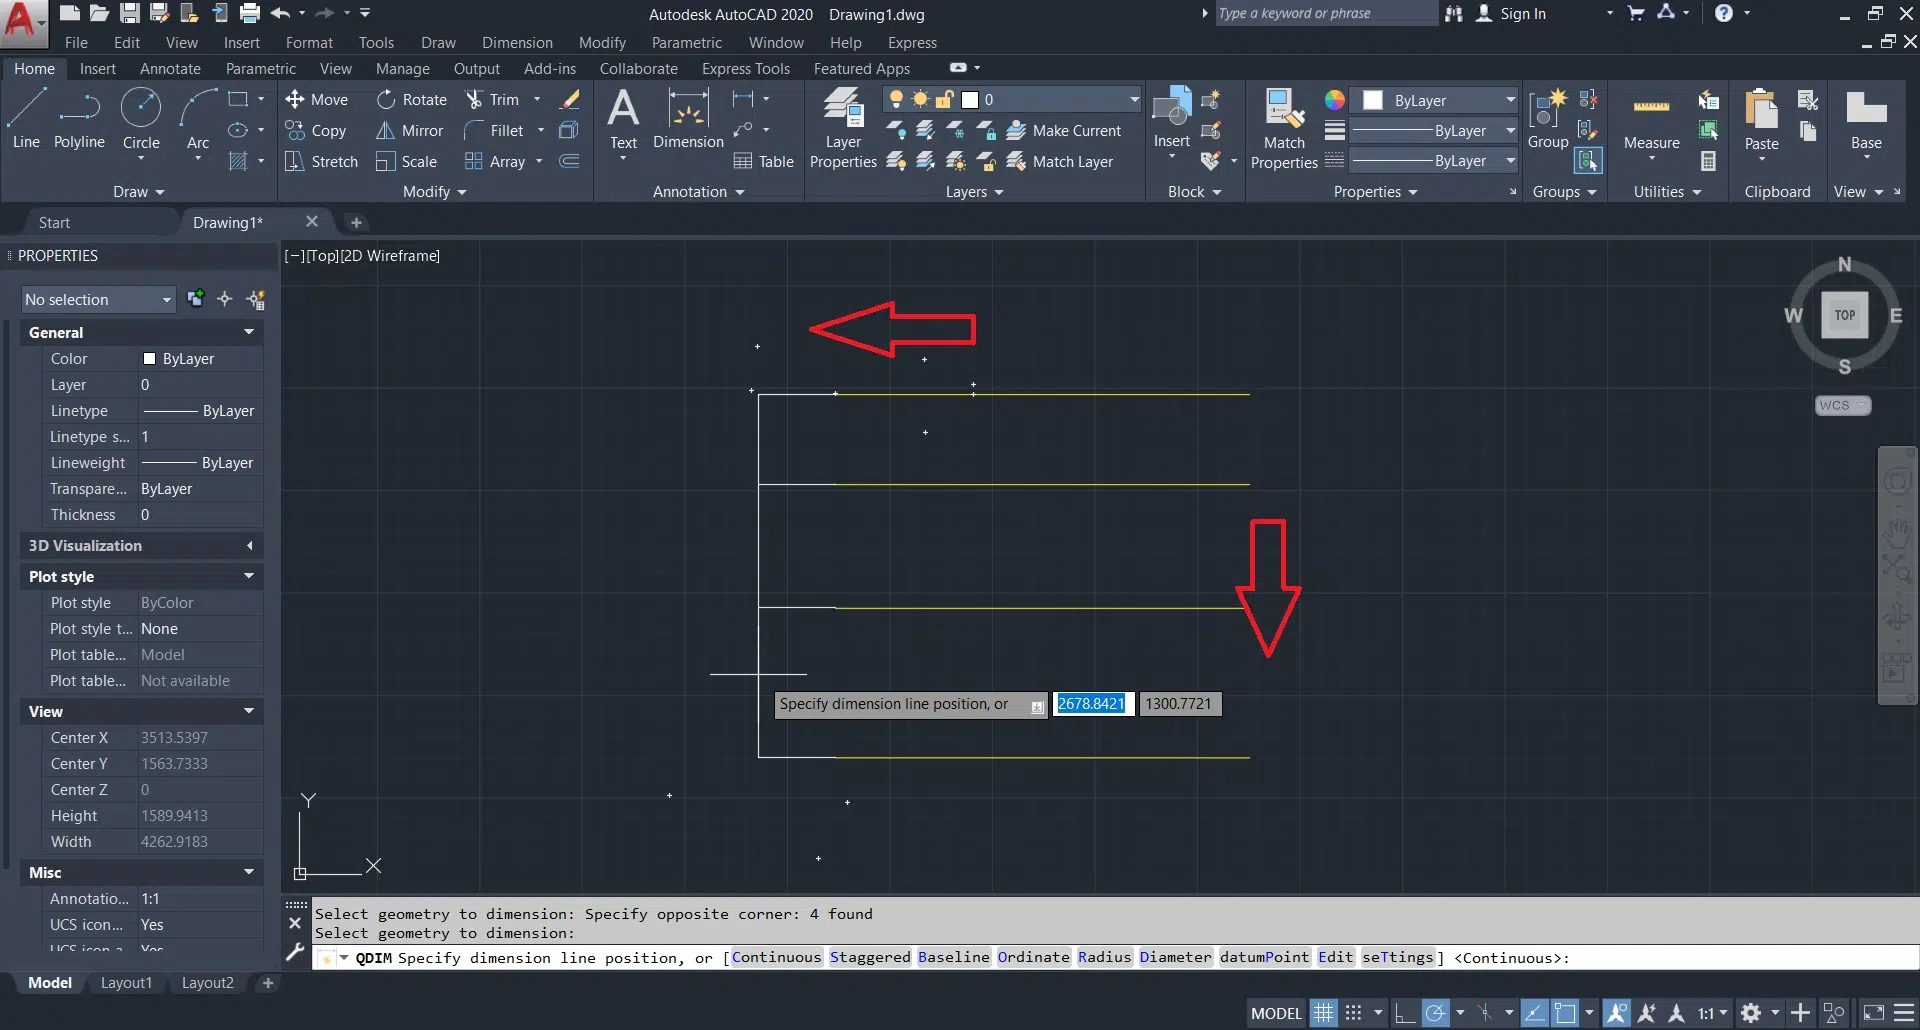Switch to the Layout1 tab

click(x=126, y=983)
